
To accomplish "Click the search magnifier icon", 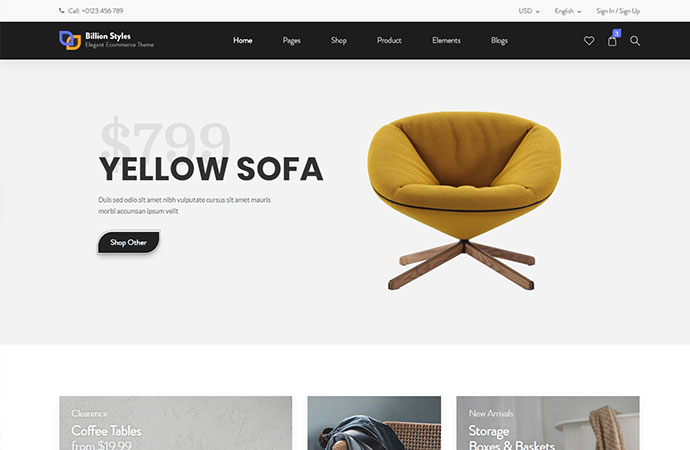I will 635,41.
